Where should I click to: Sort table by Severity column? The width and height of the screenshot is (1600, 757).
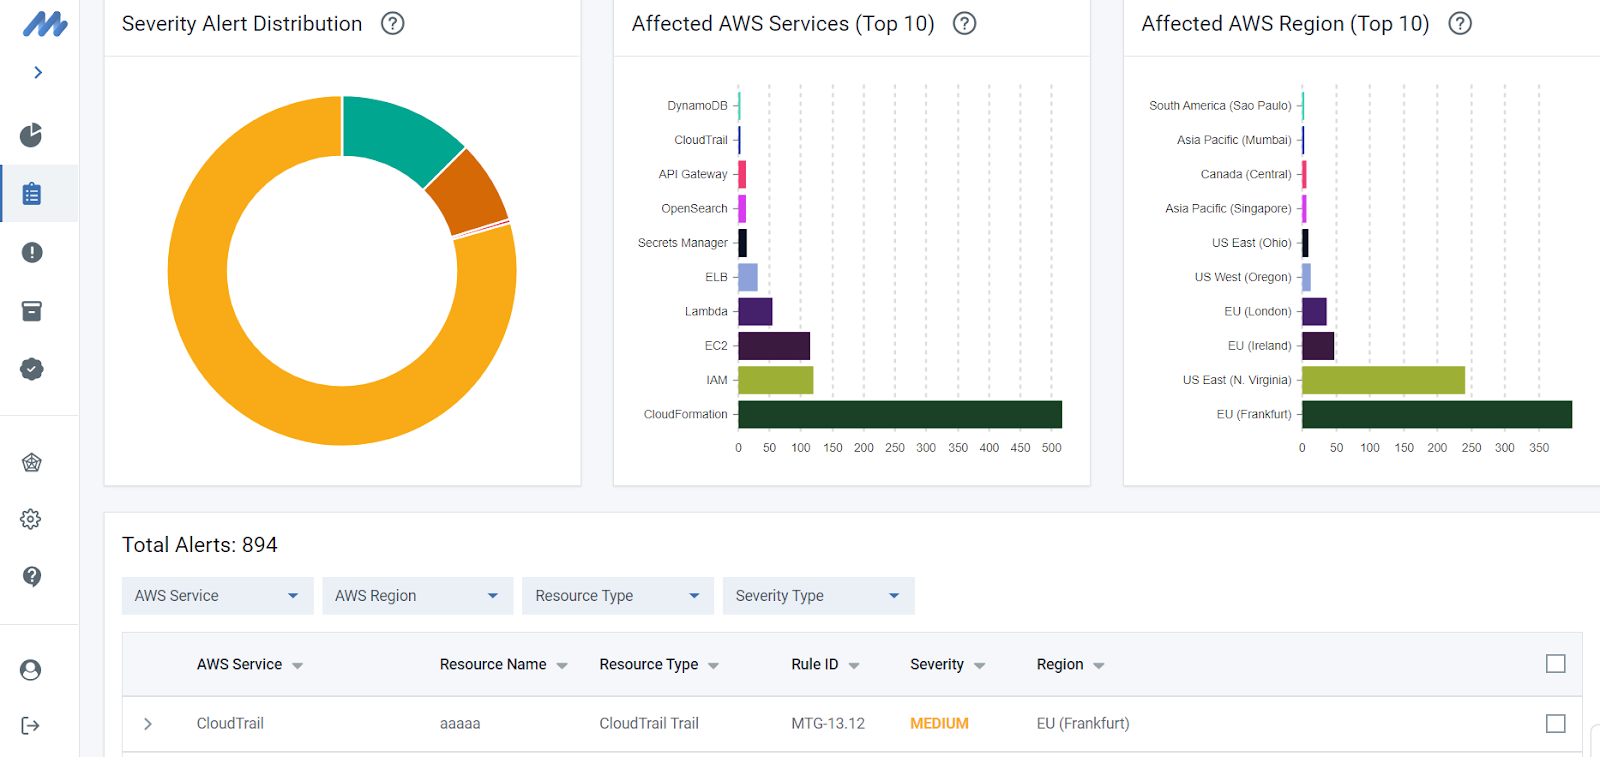pyautogui.click(x=947, y=664)
